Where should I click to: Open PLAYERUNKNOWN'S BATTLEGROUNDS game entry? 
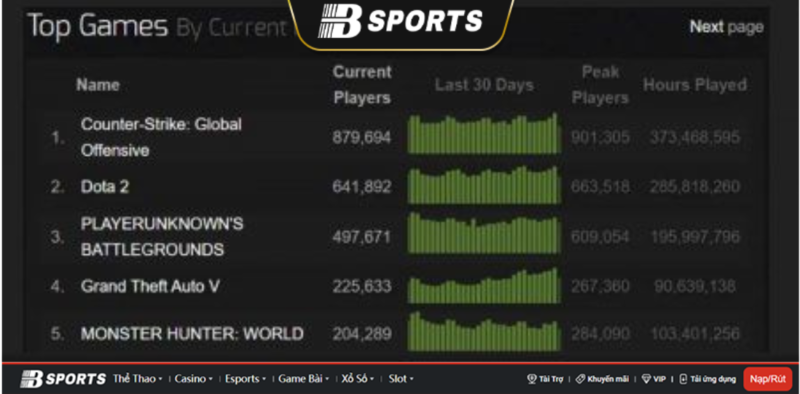click(162, 237)
